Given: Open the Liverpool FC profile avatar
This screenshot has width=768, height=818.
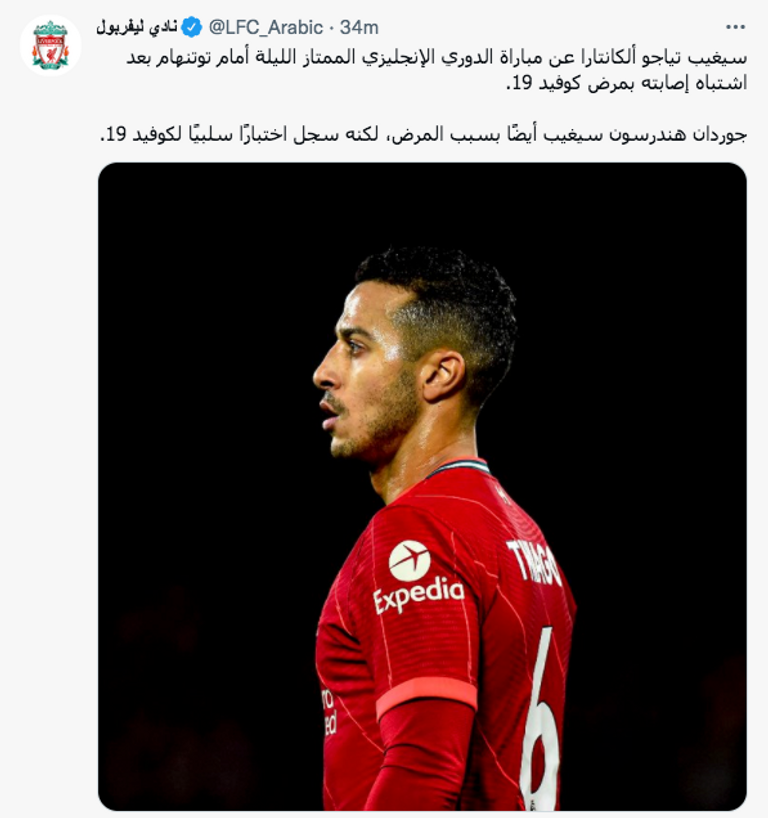Looking at the screenshot, I should 51,45.
